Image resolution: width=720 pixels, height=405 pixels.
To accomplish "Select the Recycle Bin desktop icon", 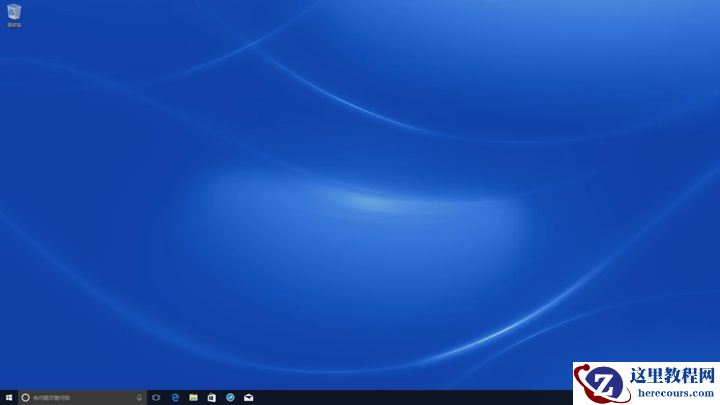I will pyautogui.click(x=14, y=15).
